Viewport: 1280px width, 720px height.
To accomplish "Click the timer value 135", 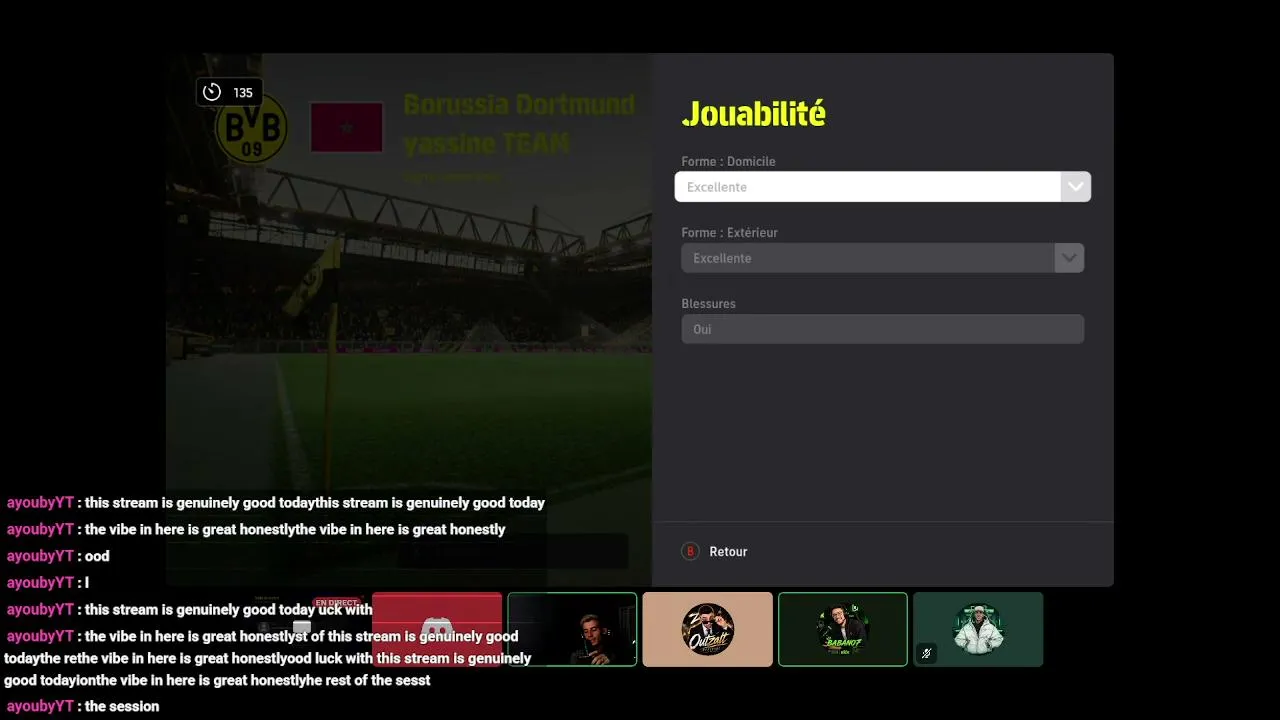I will coord(243,93).
